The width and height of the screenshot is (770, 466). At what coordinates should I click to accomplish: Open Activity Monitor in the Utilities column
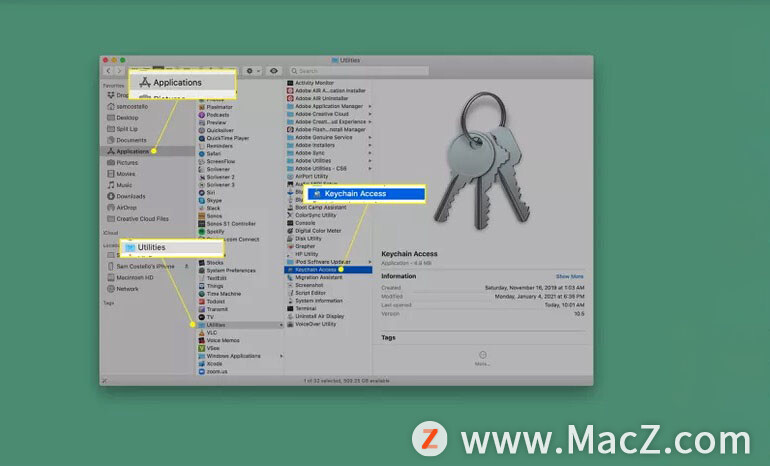tap(314, 83)
